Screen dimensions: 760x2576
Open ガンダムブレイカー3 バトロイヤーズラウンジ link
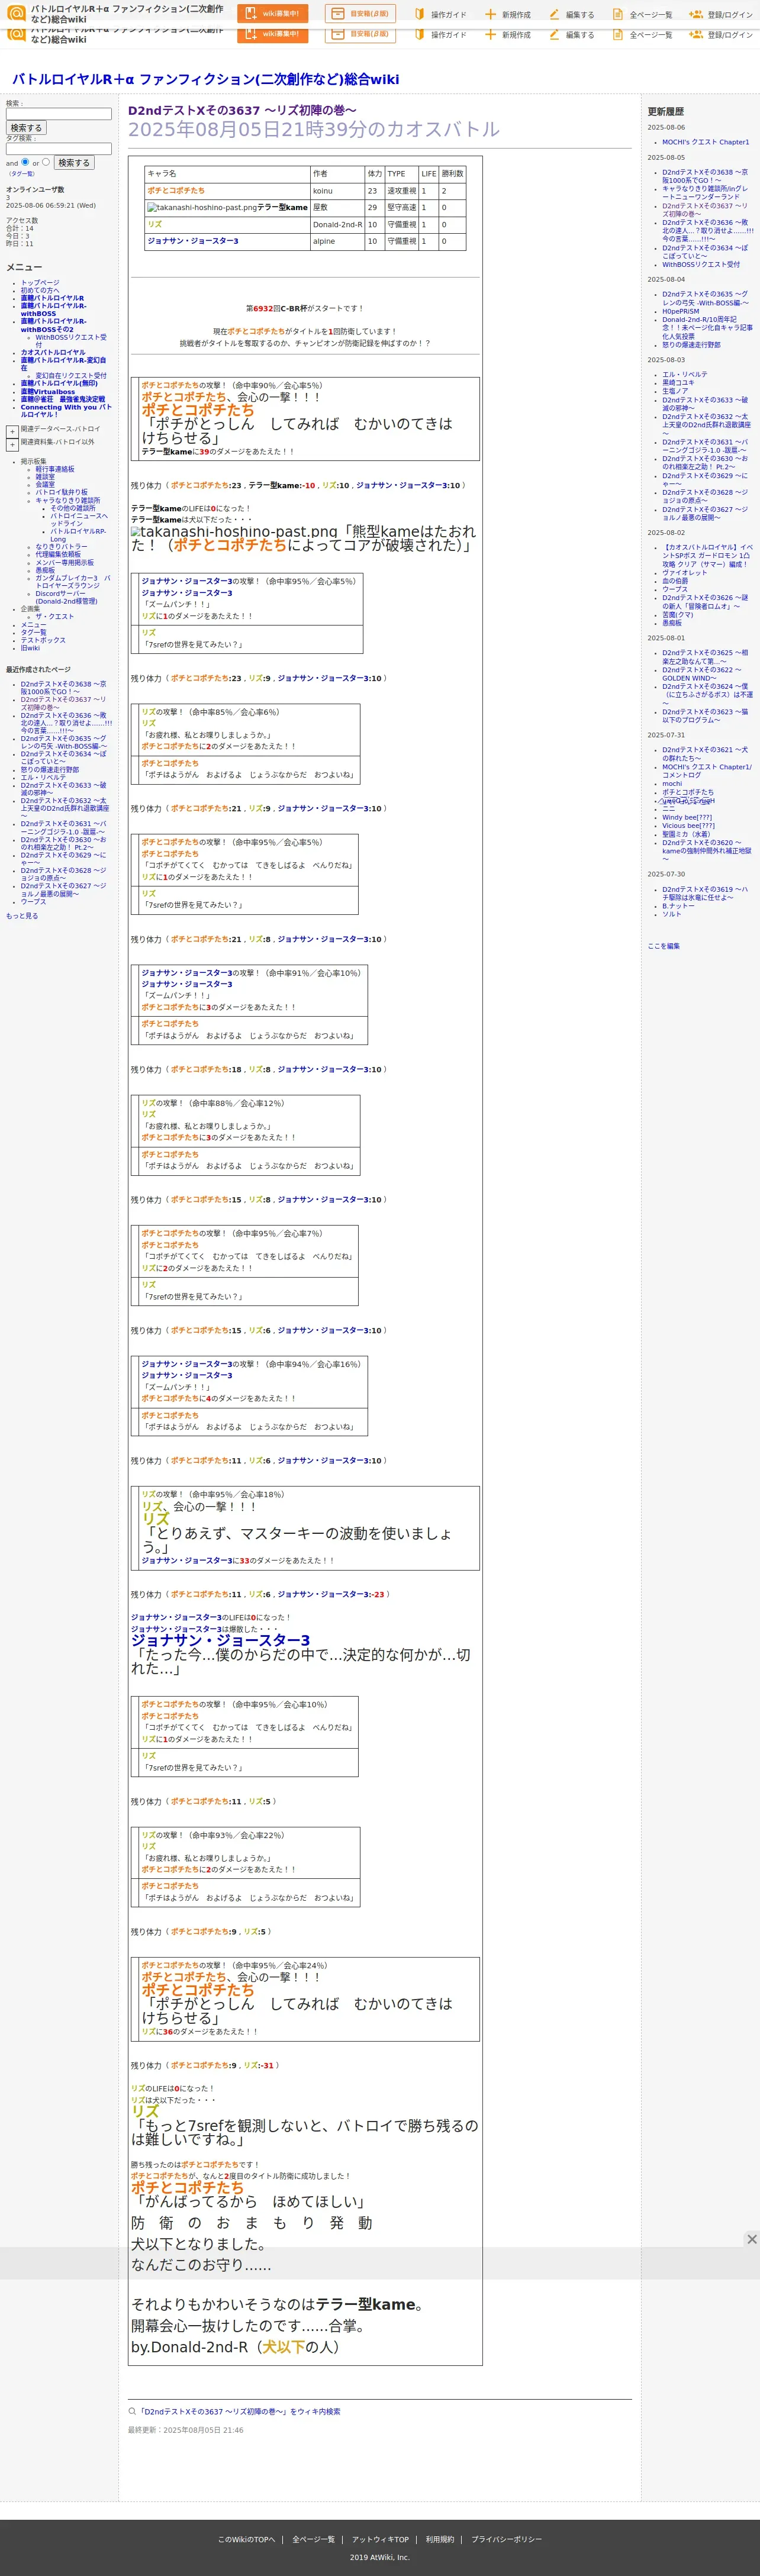[x=73, y=582]
